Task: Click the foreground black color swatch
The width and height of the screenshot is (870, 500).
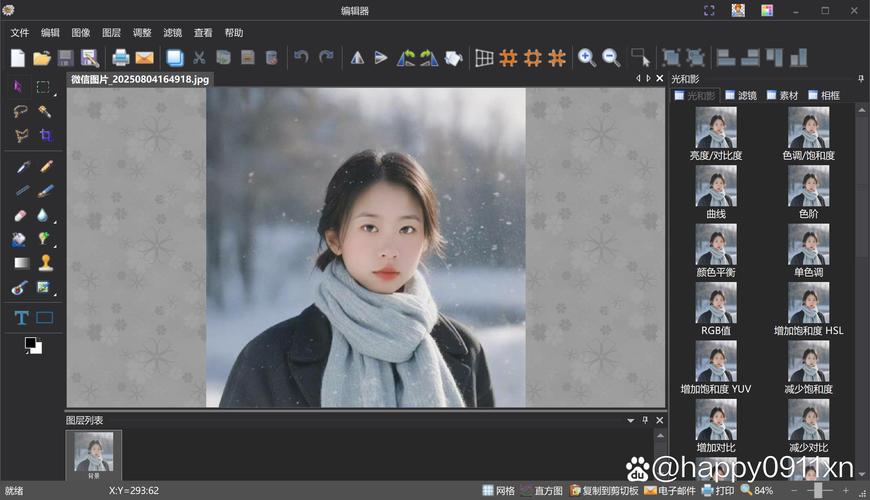Action: [x=30, y=343]
